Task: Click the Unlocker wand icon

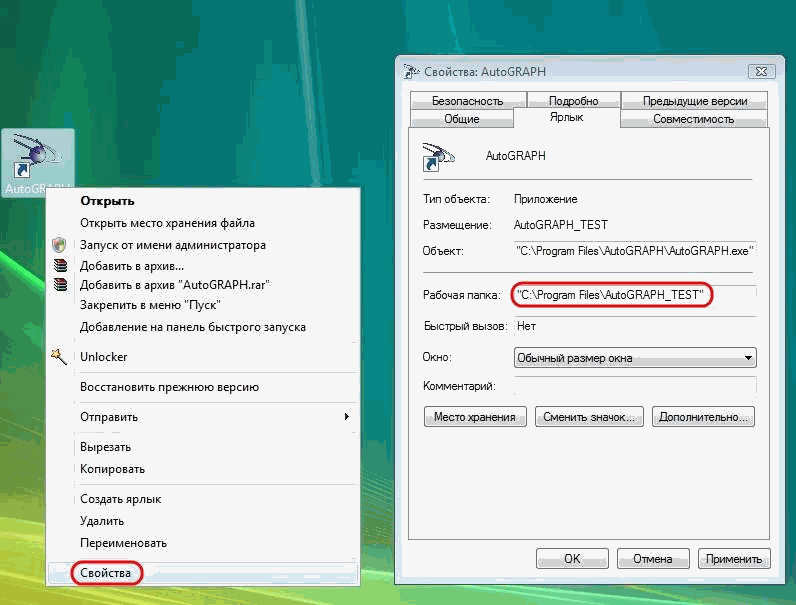Action: [60, 357]
